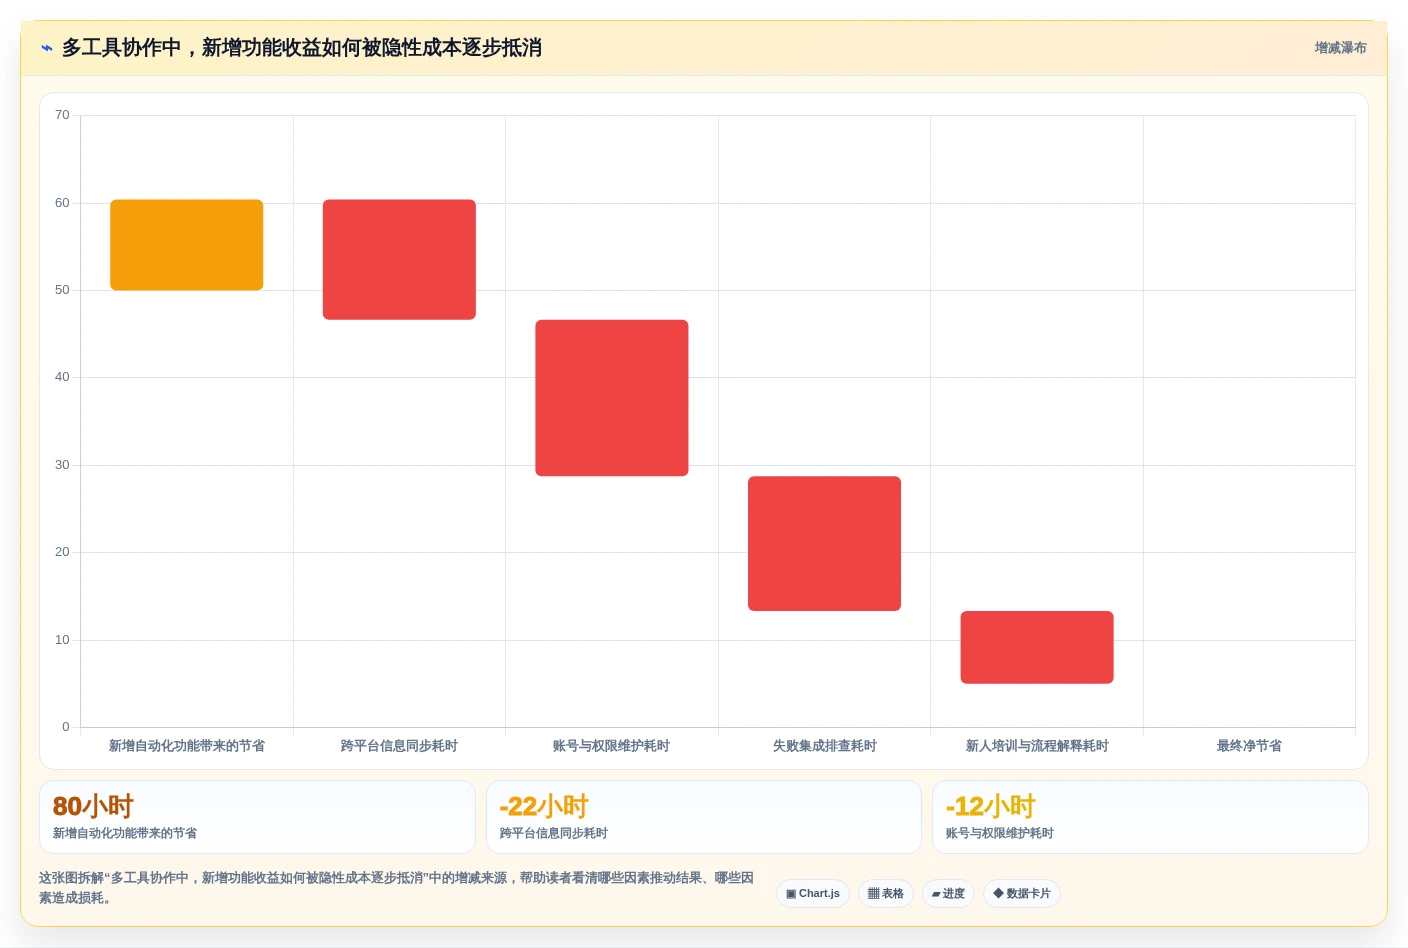
Task: Select the red 账号与权限维护耗时 bar
Action: 612,398
